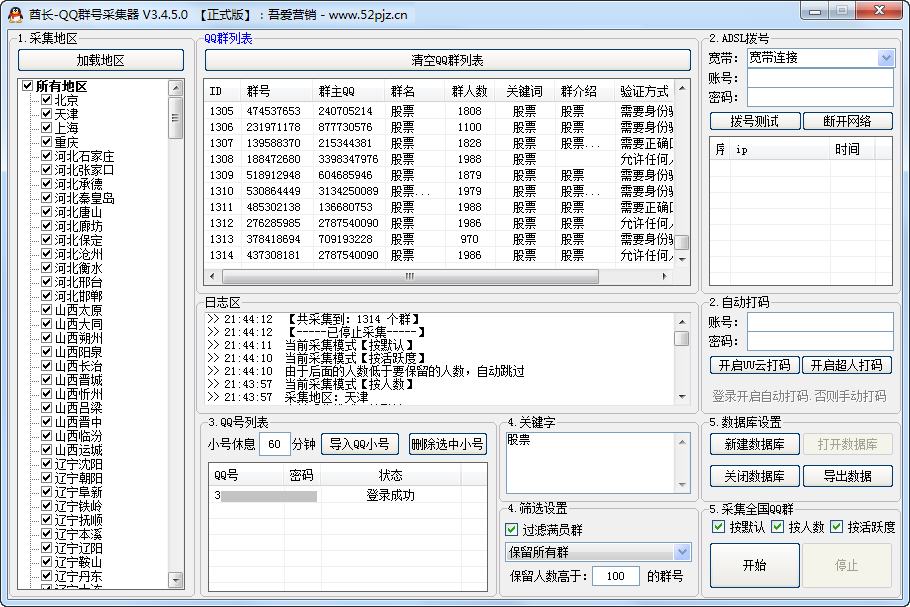
Task: Disable the 按活跃度 checkbox
Action: 837,527
